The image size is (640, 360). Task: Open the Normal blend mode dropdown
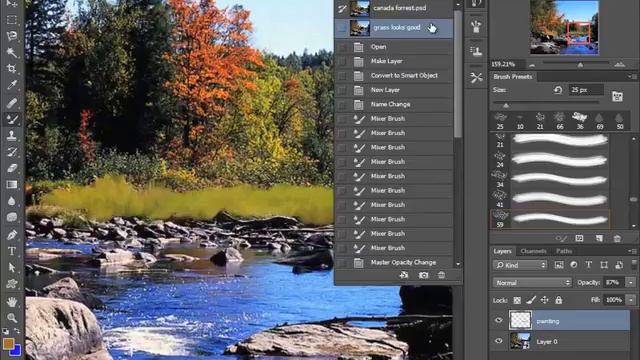532,282
